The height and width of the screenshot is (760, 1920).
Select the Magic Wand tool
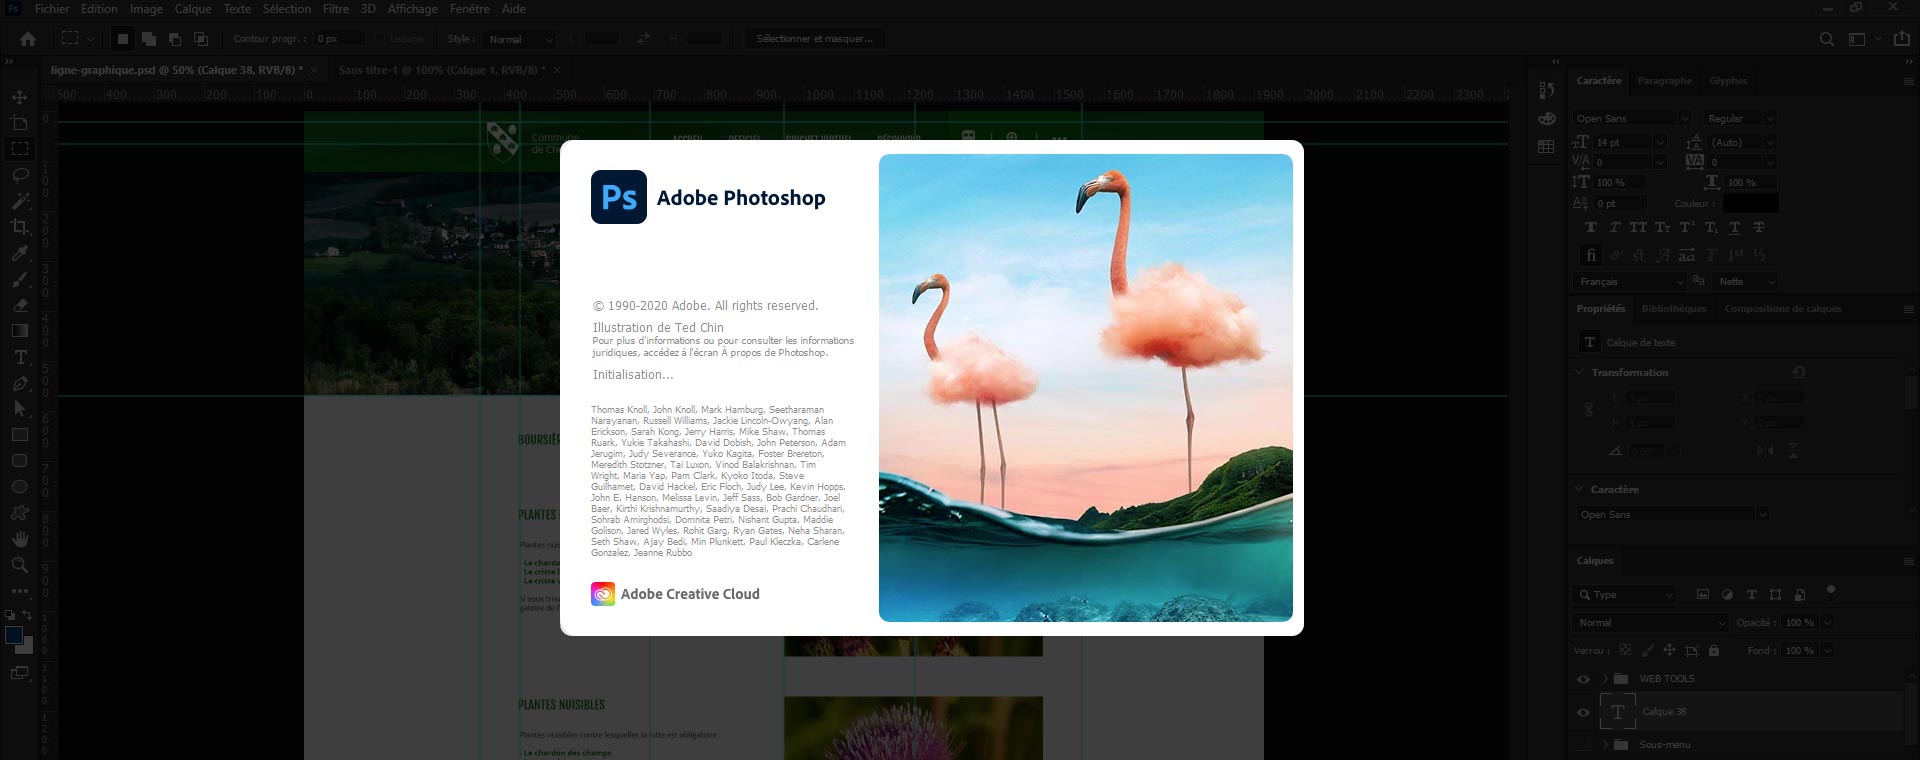click(20, 201)
